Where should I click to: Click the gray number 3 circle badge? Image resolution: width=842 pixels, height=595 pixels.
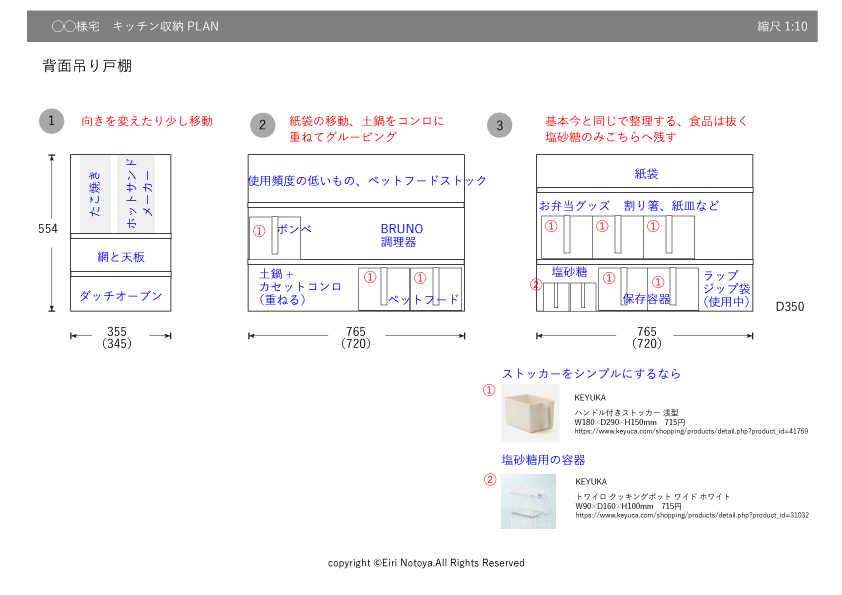(x=500, y=125)
